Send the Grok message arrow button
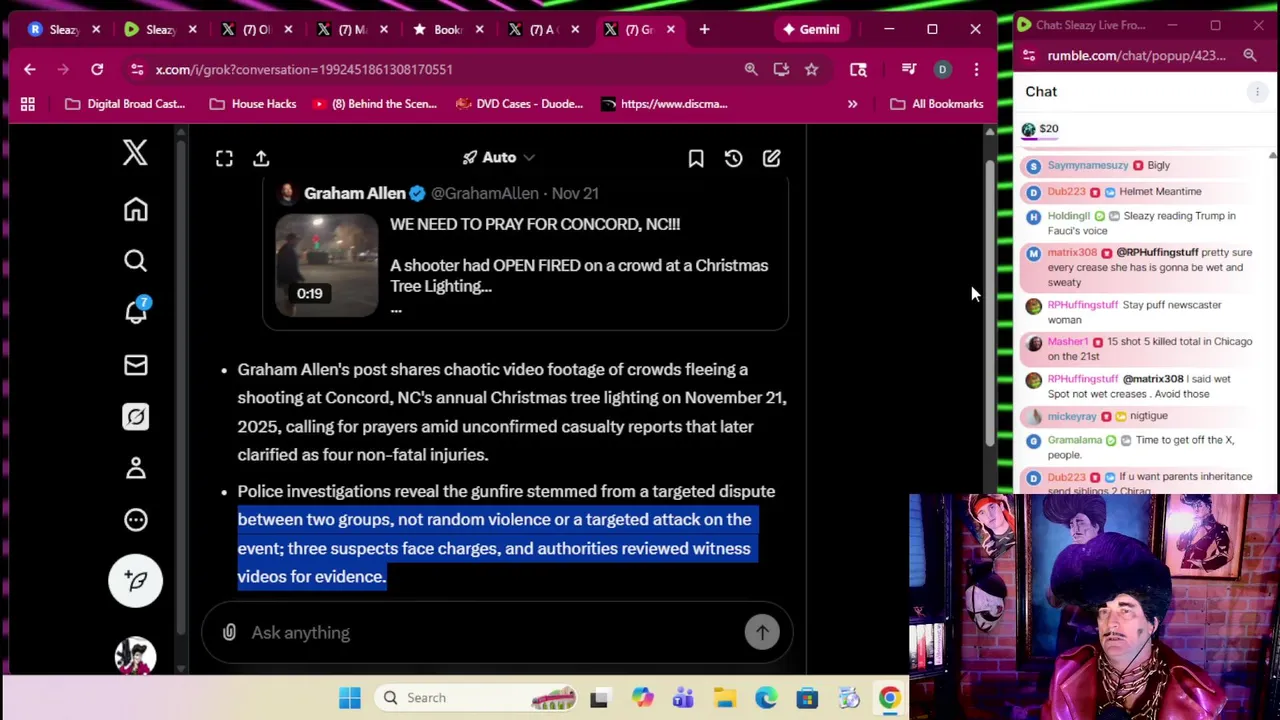The image size is (1280, 720). click(x=762, y=632)
